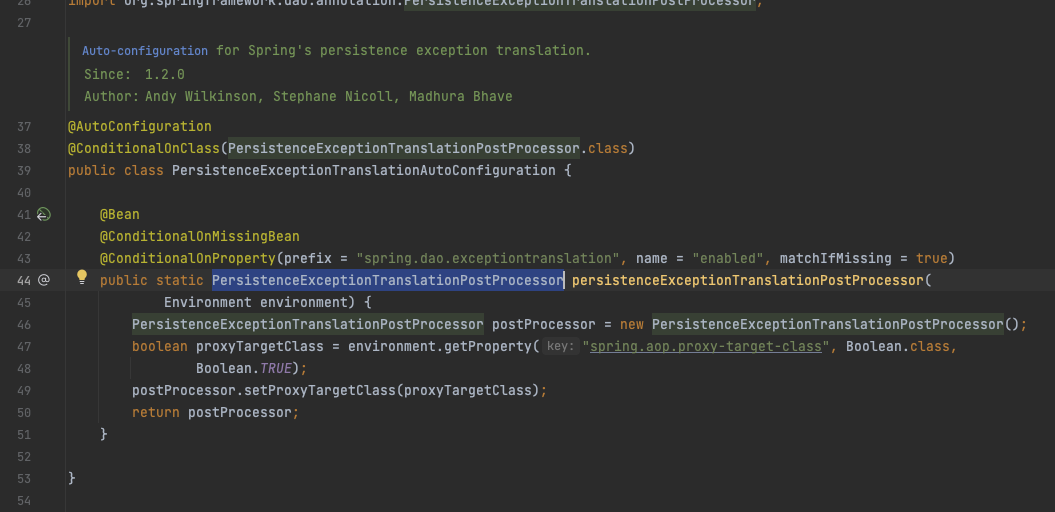This screenshot has height=512, width=1055.
Task: Click the @ gutter marker on line 44
Action: [x=44, y=281]
